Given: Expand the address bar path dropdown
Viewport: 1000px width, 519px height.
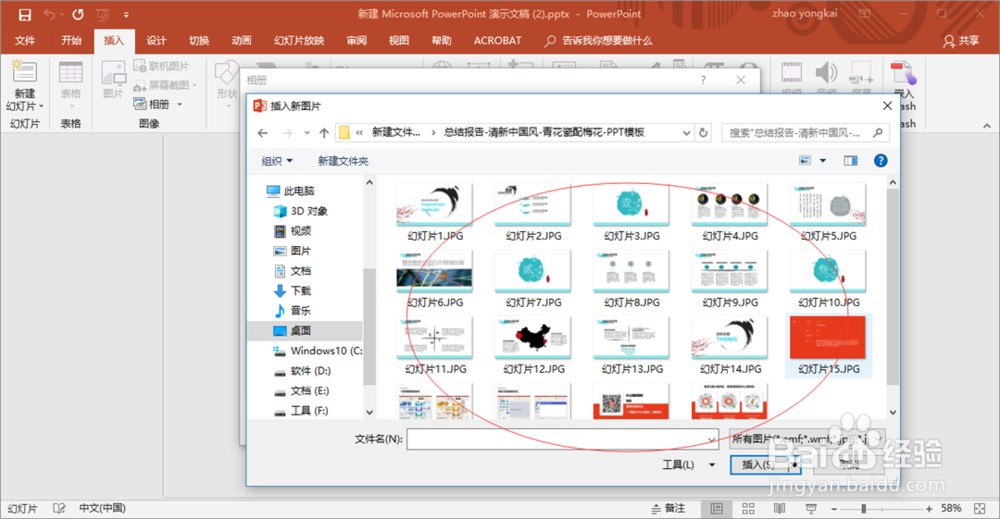Looking at the screenshot, I should (686, 133).
